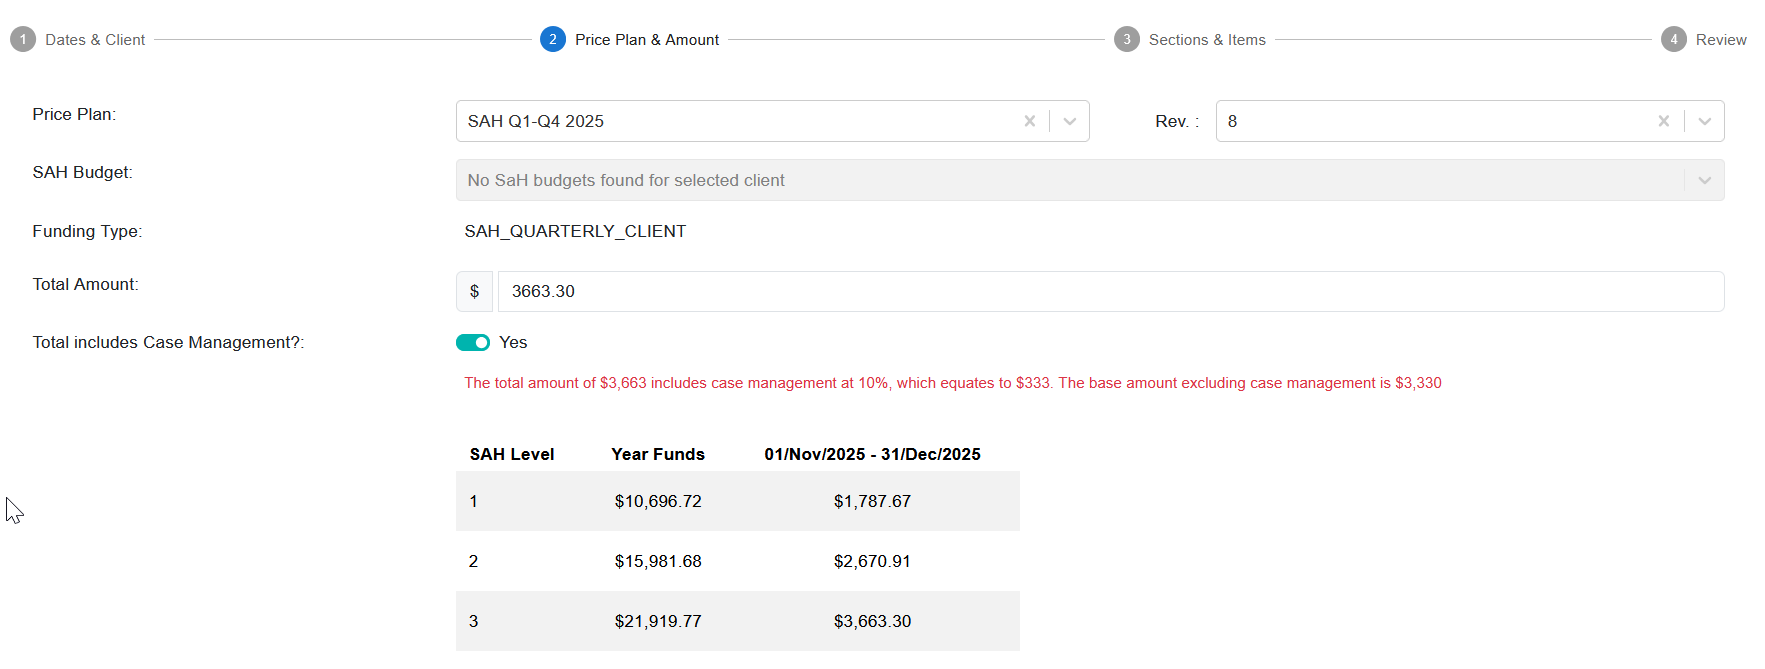
Task: Clear the Price Plan selection
Action: click(x=1029, y=121)
